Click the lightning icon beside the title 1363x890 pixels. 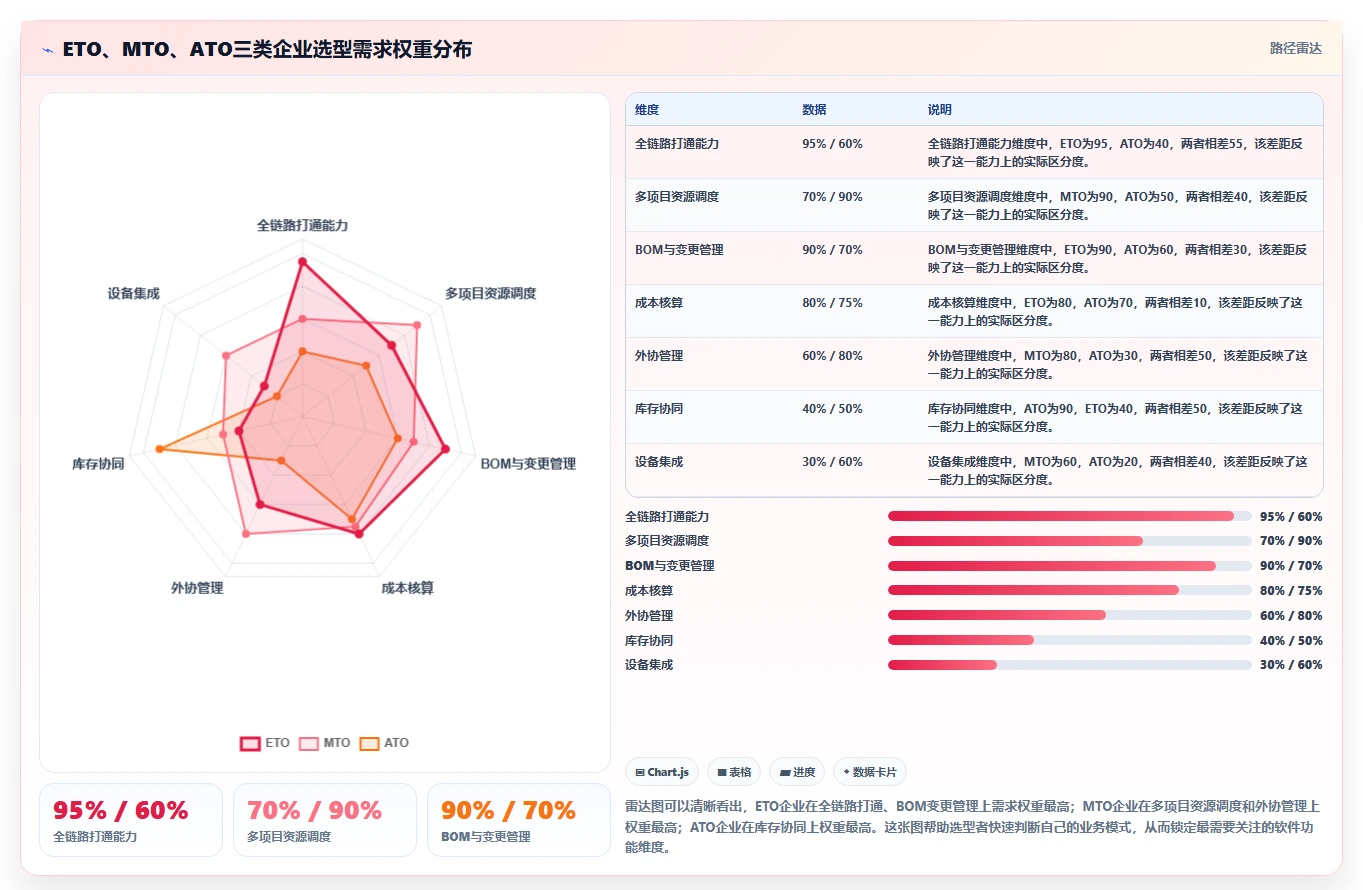(47, 50)
